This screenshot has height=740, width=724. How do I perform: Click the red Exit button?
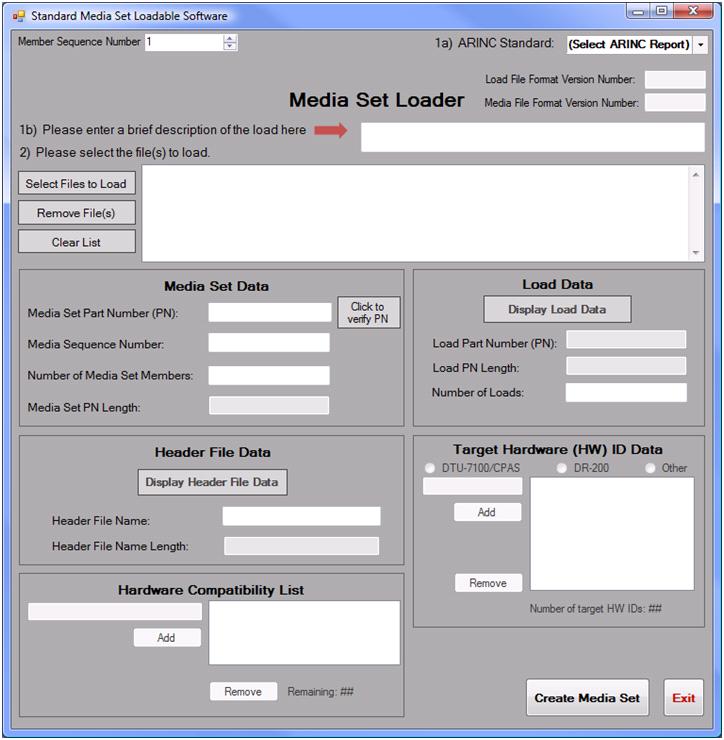683,698
